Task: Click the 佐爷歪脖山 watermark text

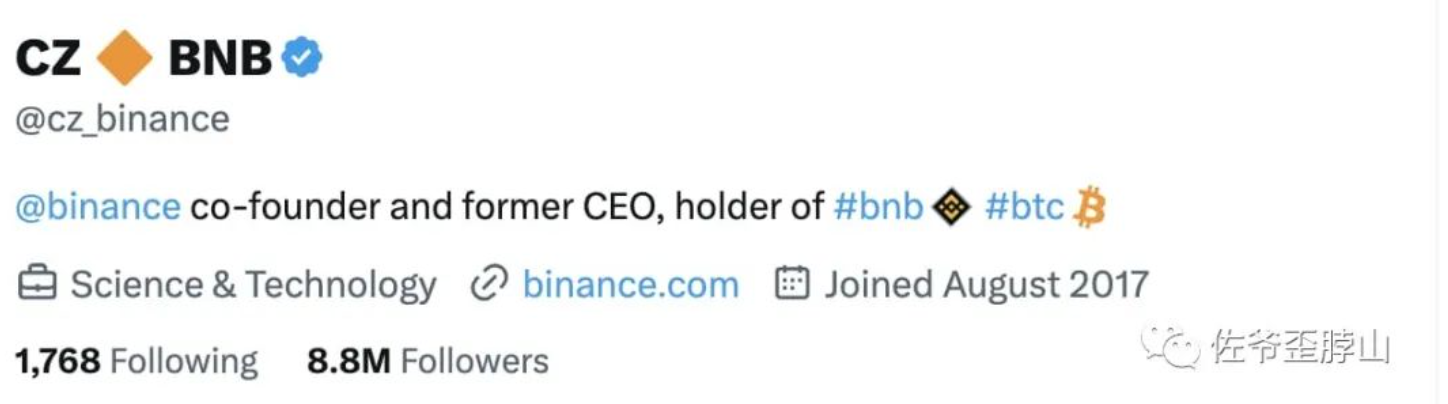Action: tap(1300, 346)
